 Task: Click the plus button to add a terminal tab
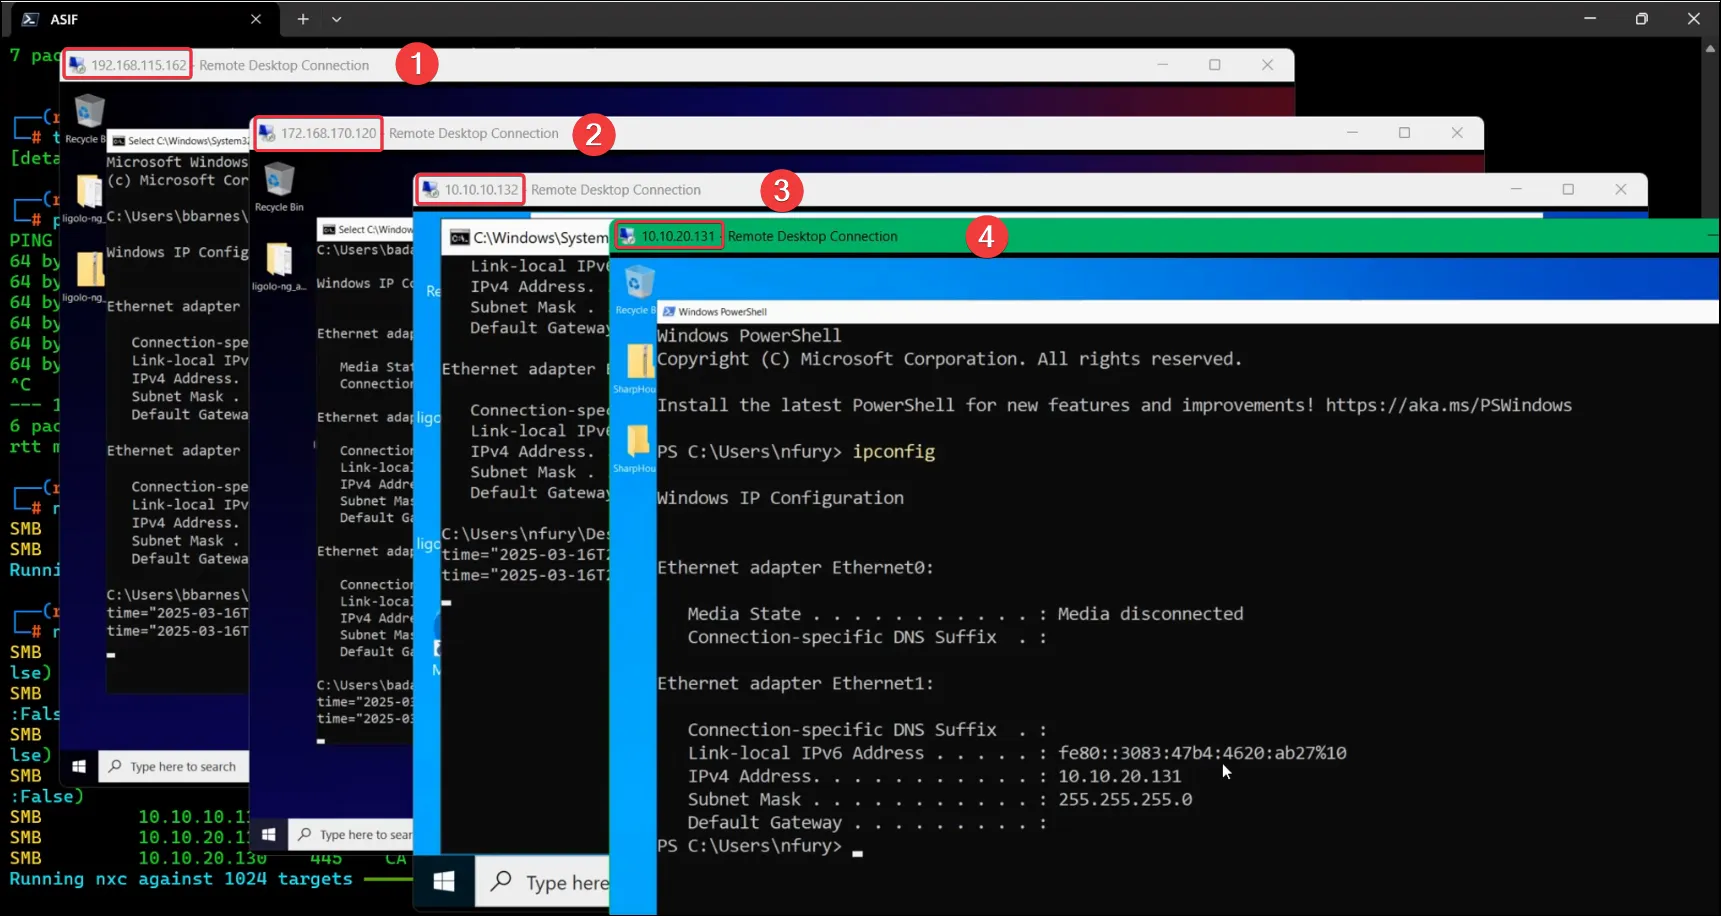303,19
